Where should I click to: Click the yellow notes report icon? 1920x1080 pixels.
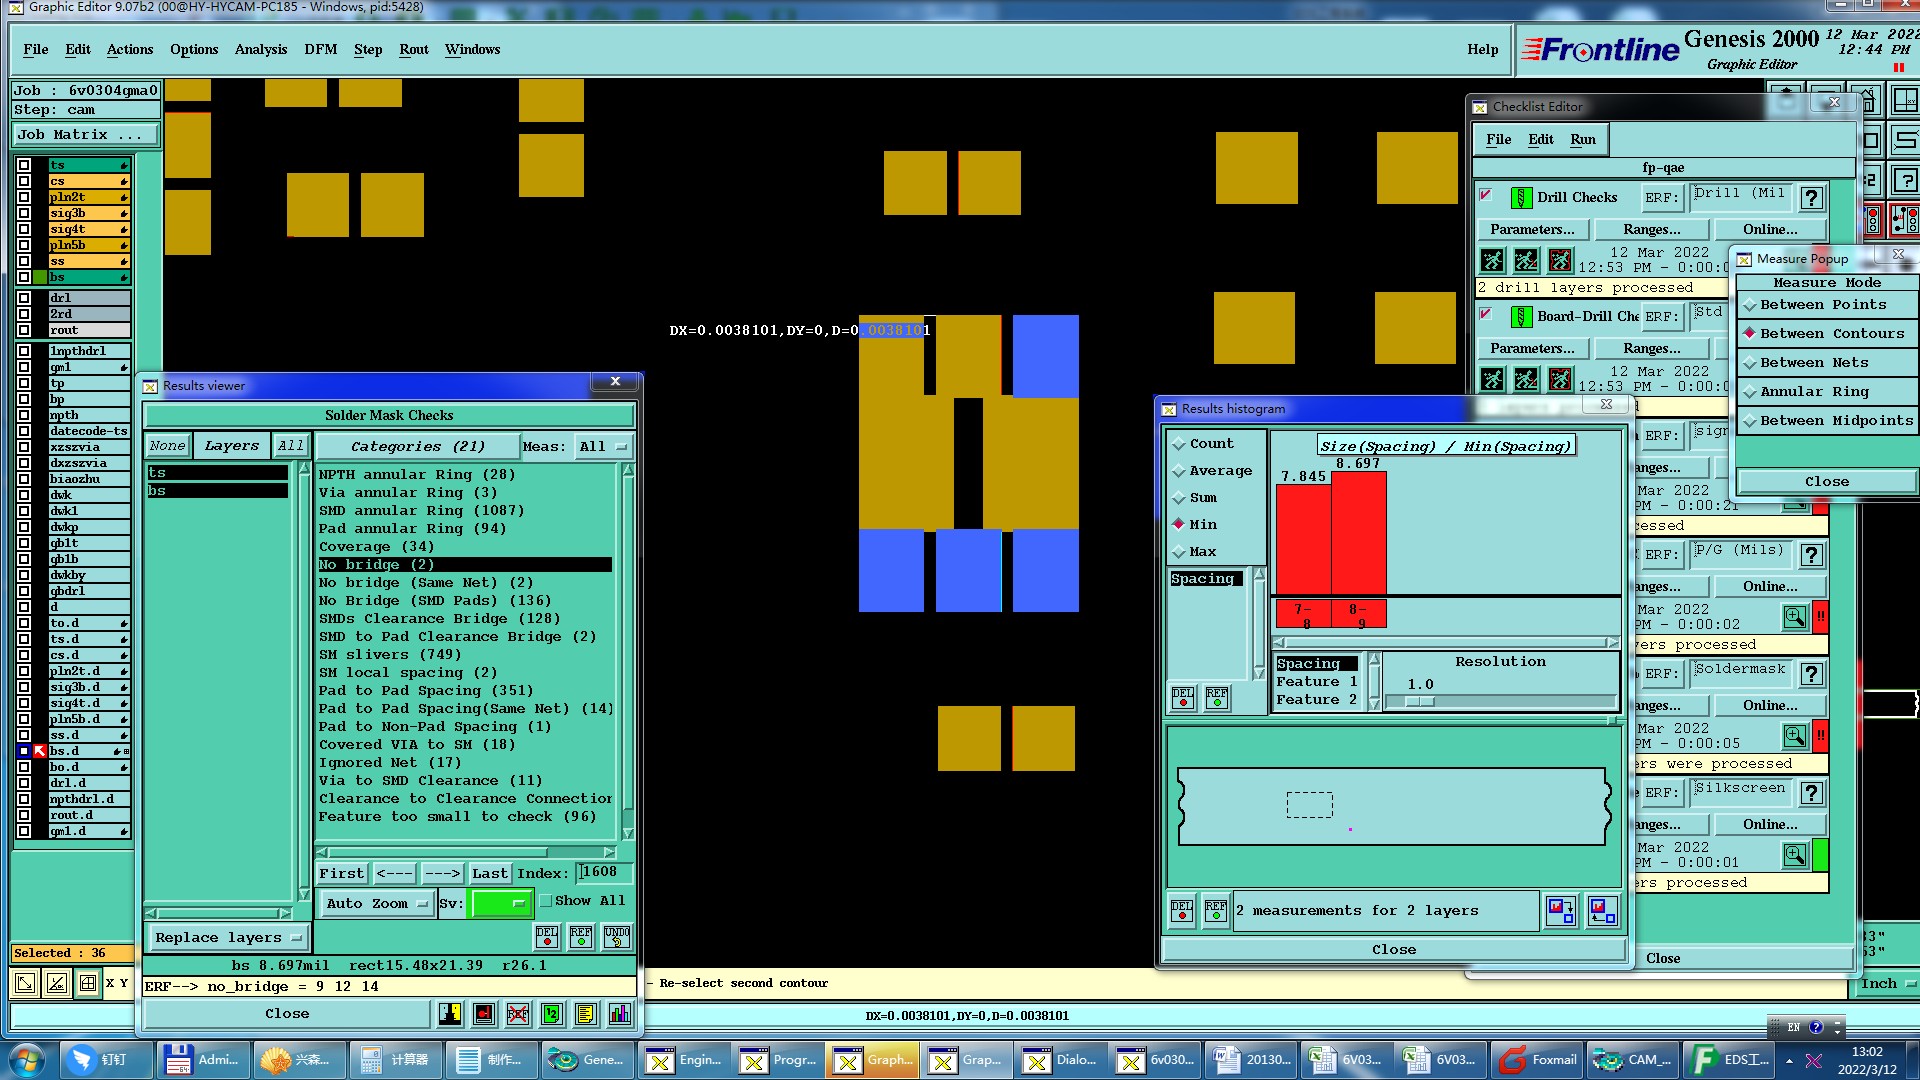point(586,1014)
